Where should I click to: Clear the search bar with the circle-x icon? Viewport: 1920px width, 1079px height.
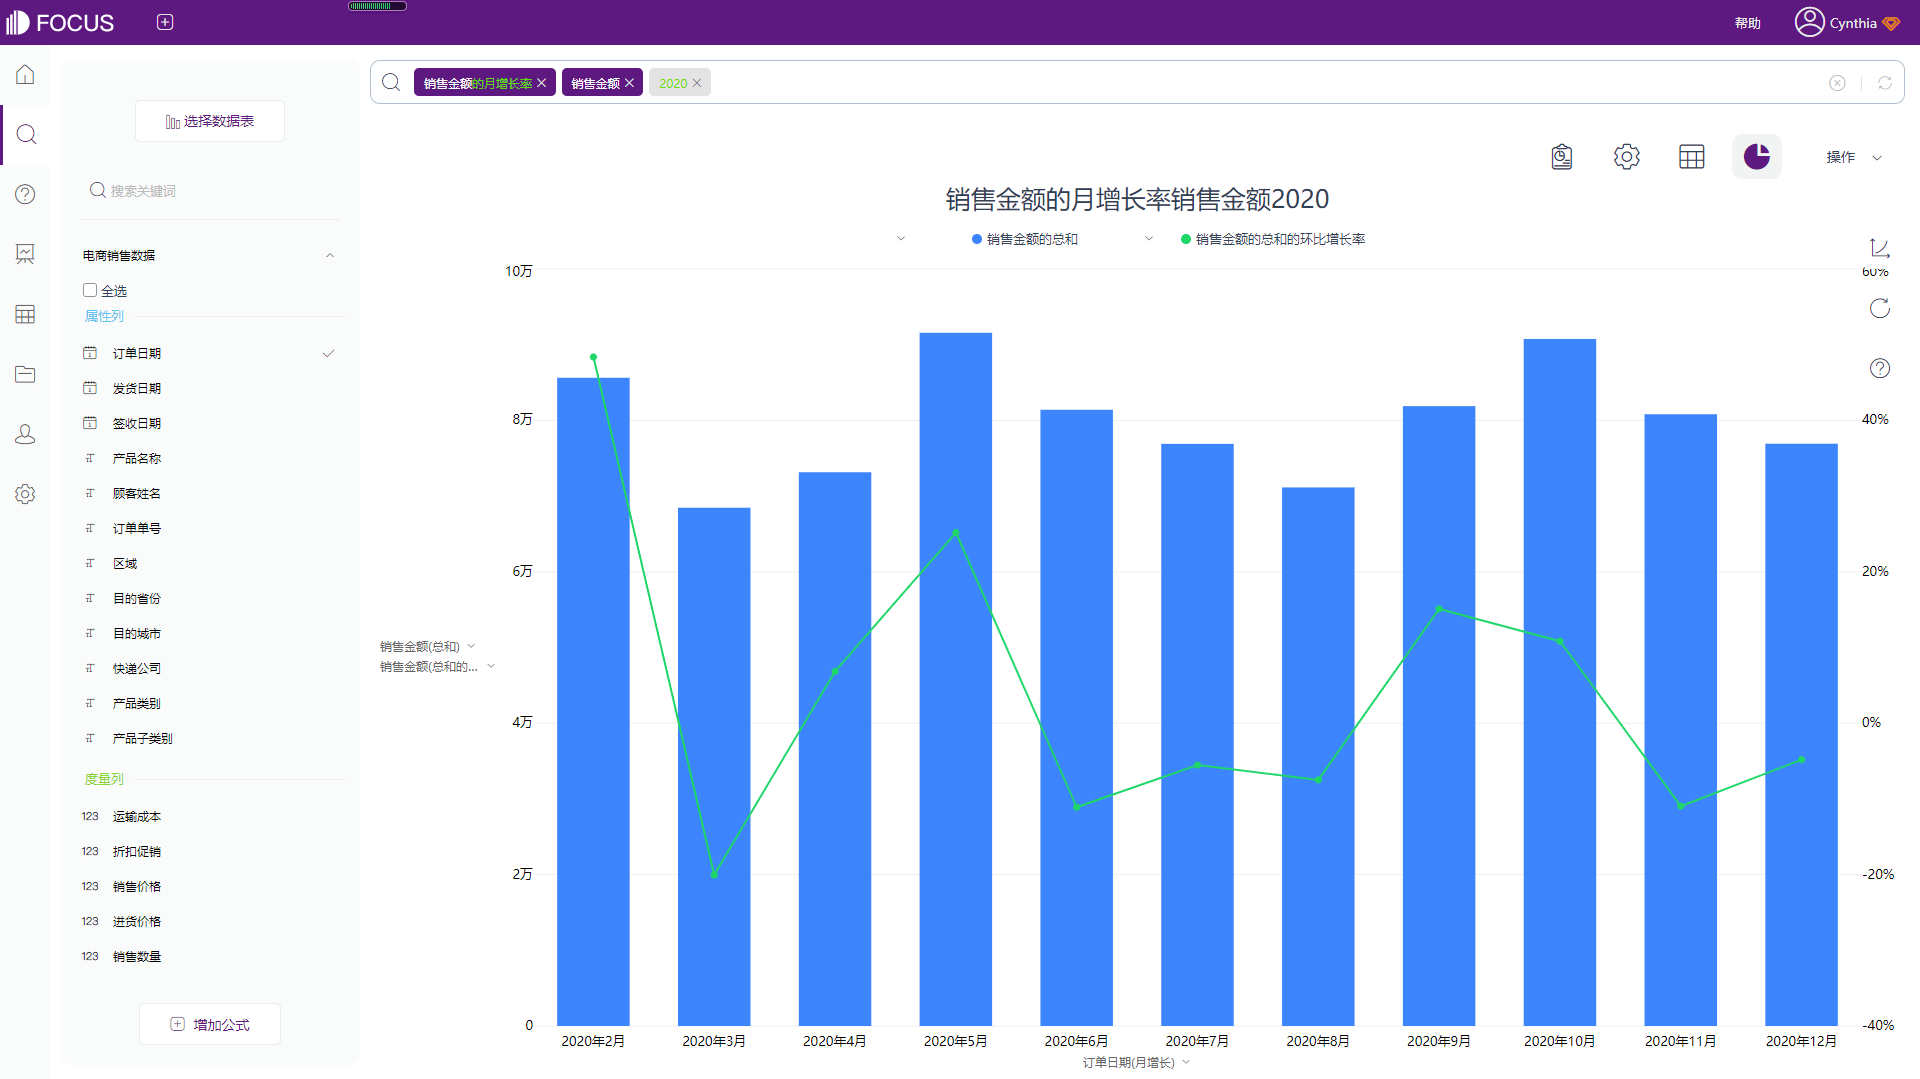click(x=1837, y=83)
